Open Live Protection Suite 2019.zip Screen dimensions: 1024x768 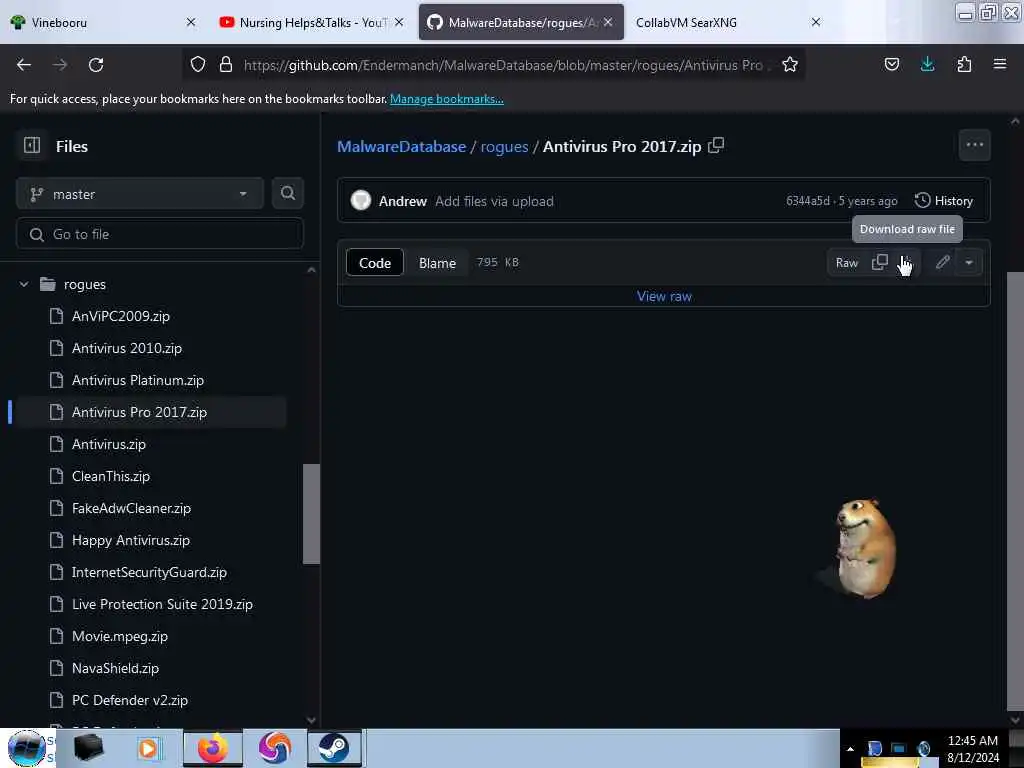(162, 604)
